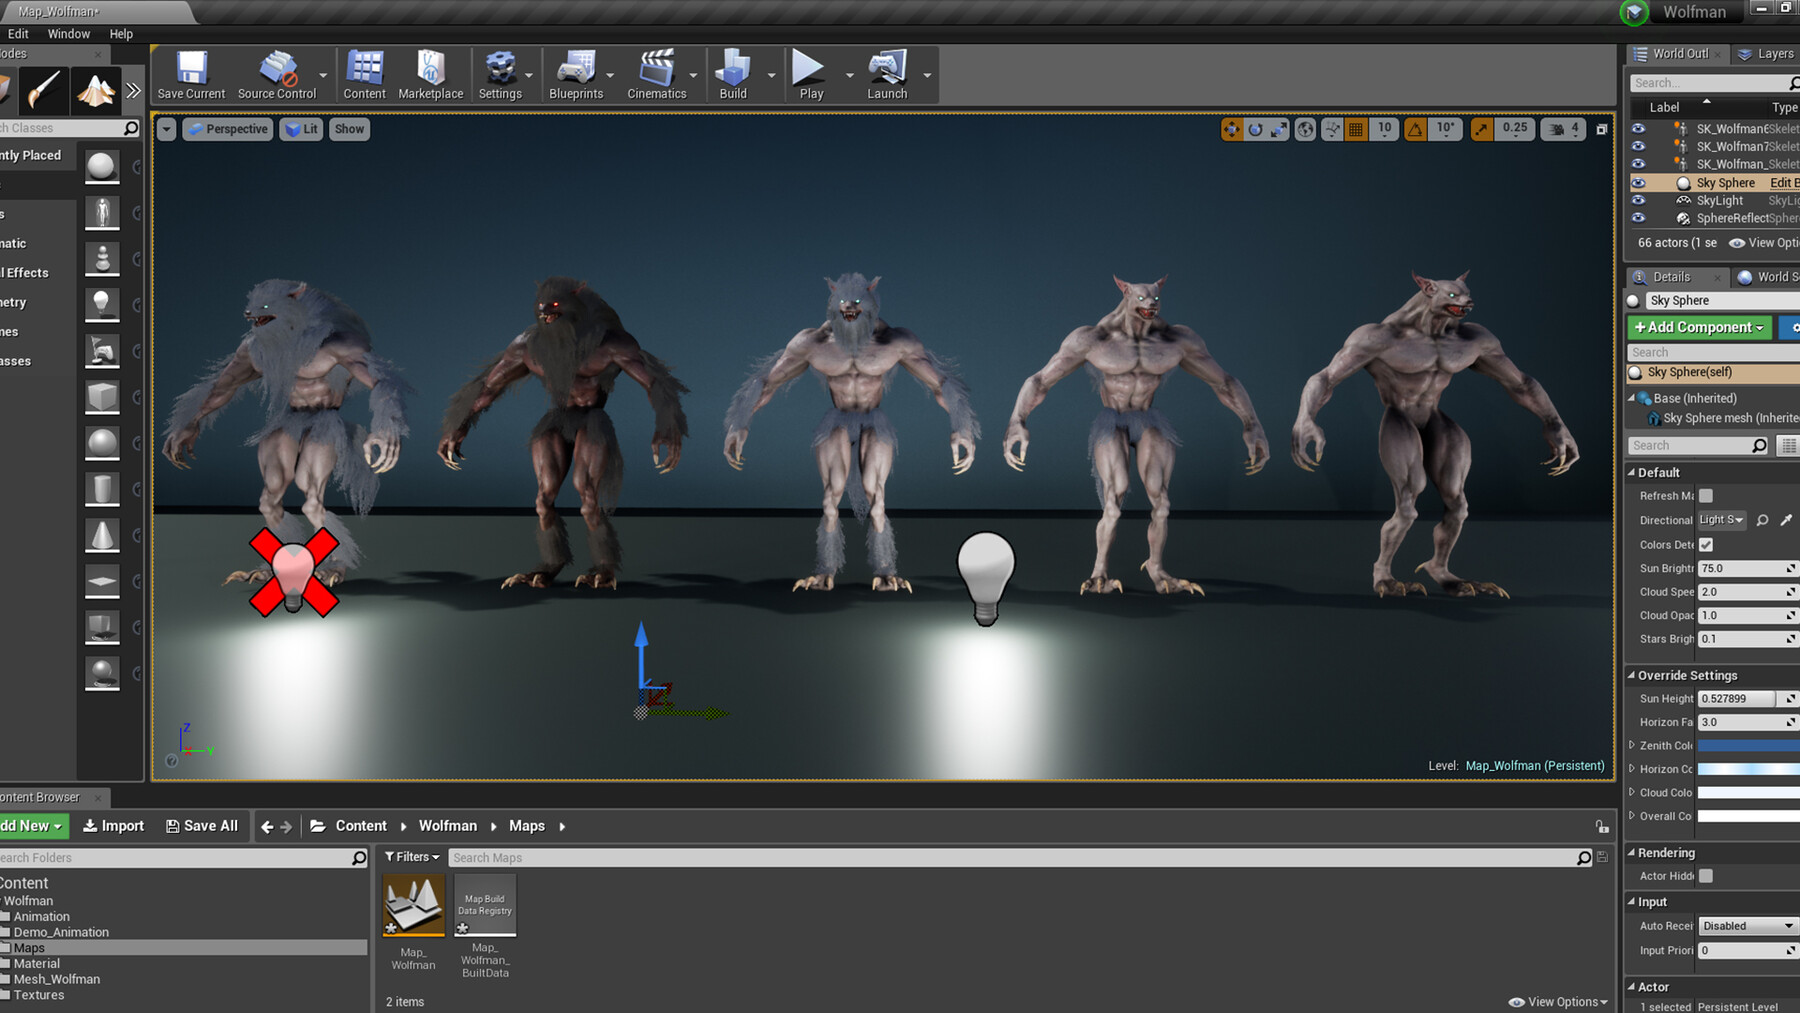Click the Save All button

coord(202,826)
